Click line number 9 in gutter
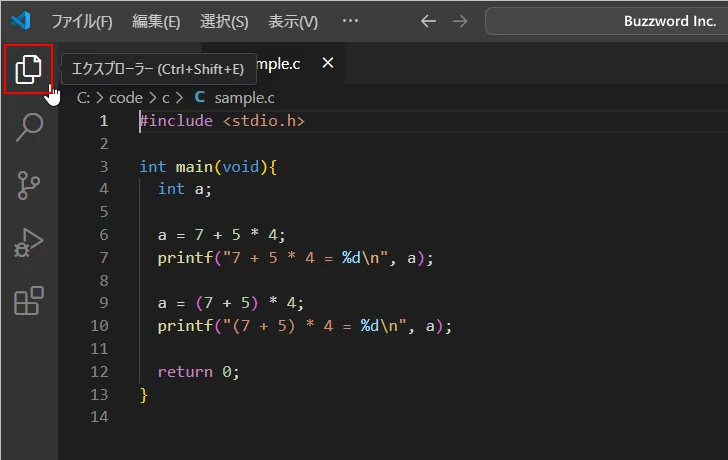728x460 pixels. tap(104, 303)
